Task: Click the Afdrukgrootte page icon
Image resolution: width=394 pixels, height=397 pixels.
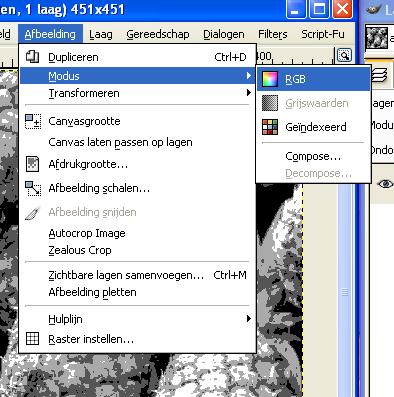Action: click(33, 164)
